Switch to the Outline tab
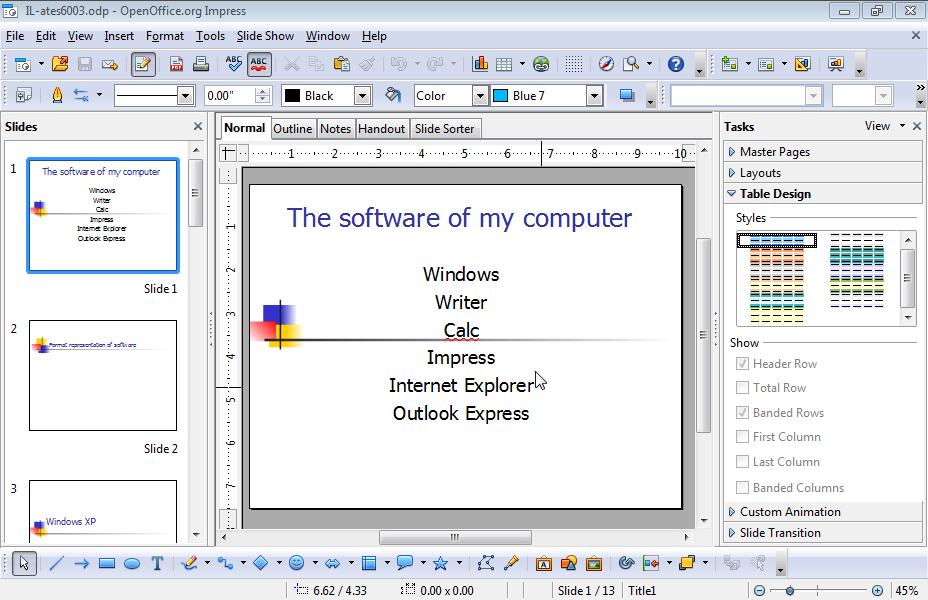 point(292,128)
